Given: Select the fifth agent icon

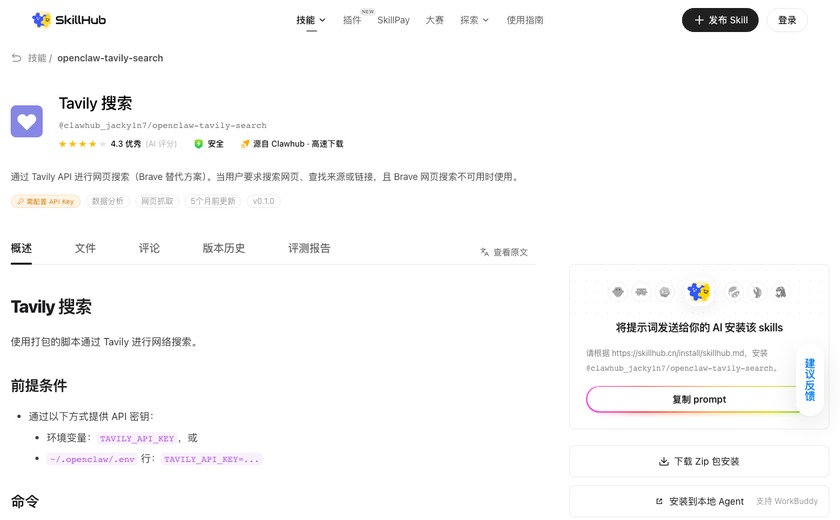Looking at the screenshot, I should pos(733,292).
